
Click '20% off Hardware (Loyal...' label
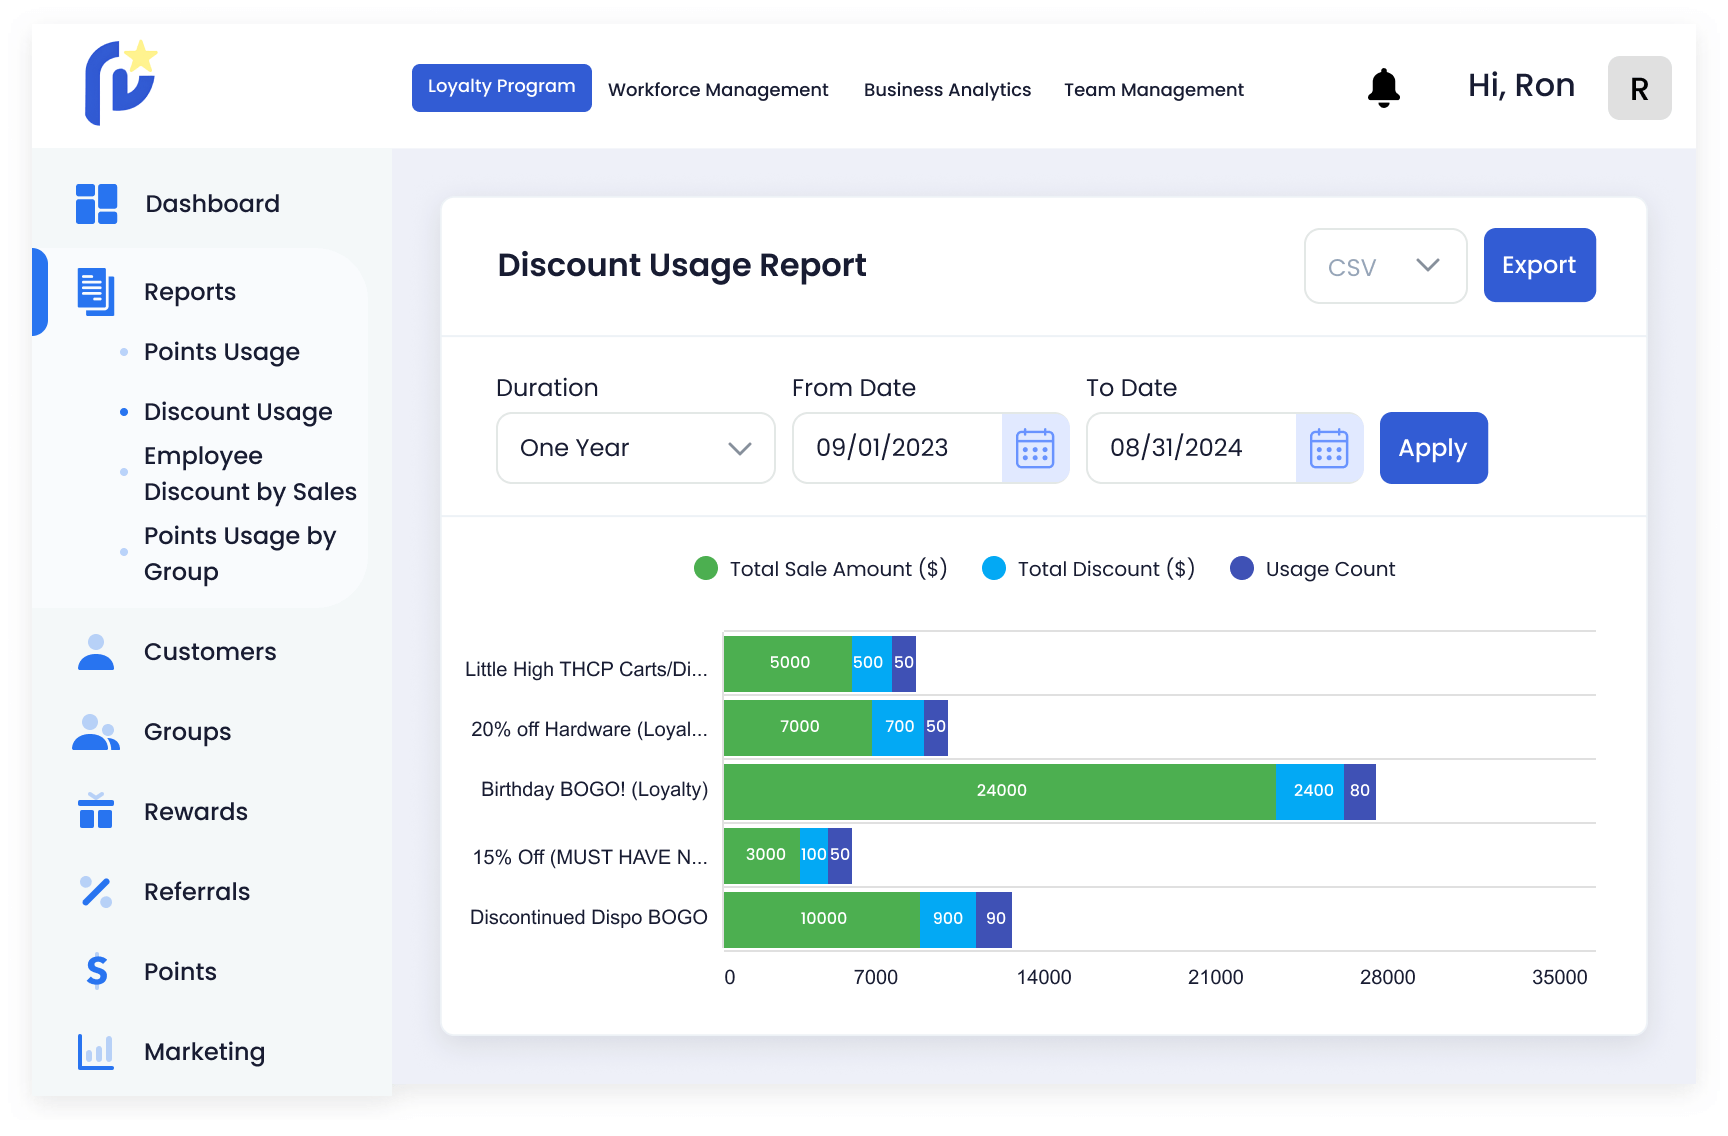589,729
